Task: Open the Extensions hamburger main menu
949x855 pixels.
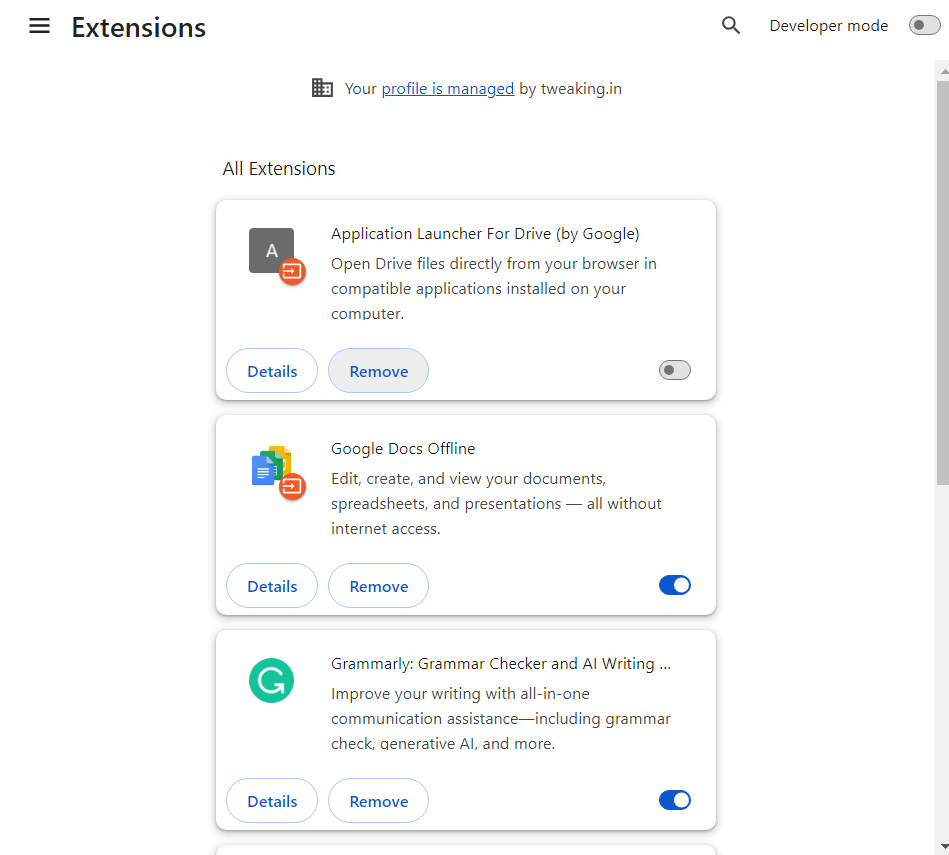Action: pyautogui.click(x=39, y=27)
